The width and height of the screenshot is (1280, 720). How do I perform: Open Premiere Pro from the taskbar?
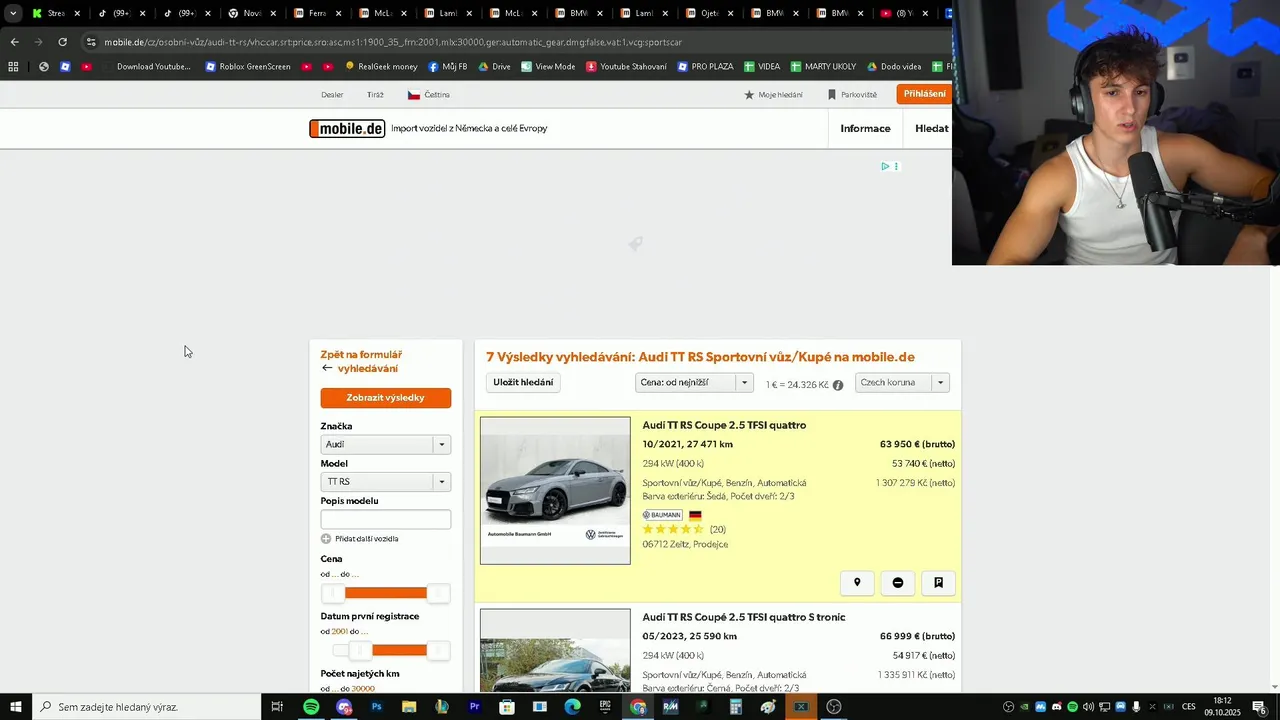point(474,707)
